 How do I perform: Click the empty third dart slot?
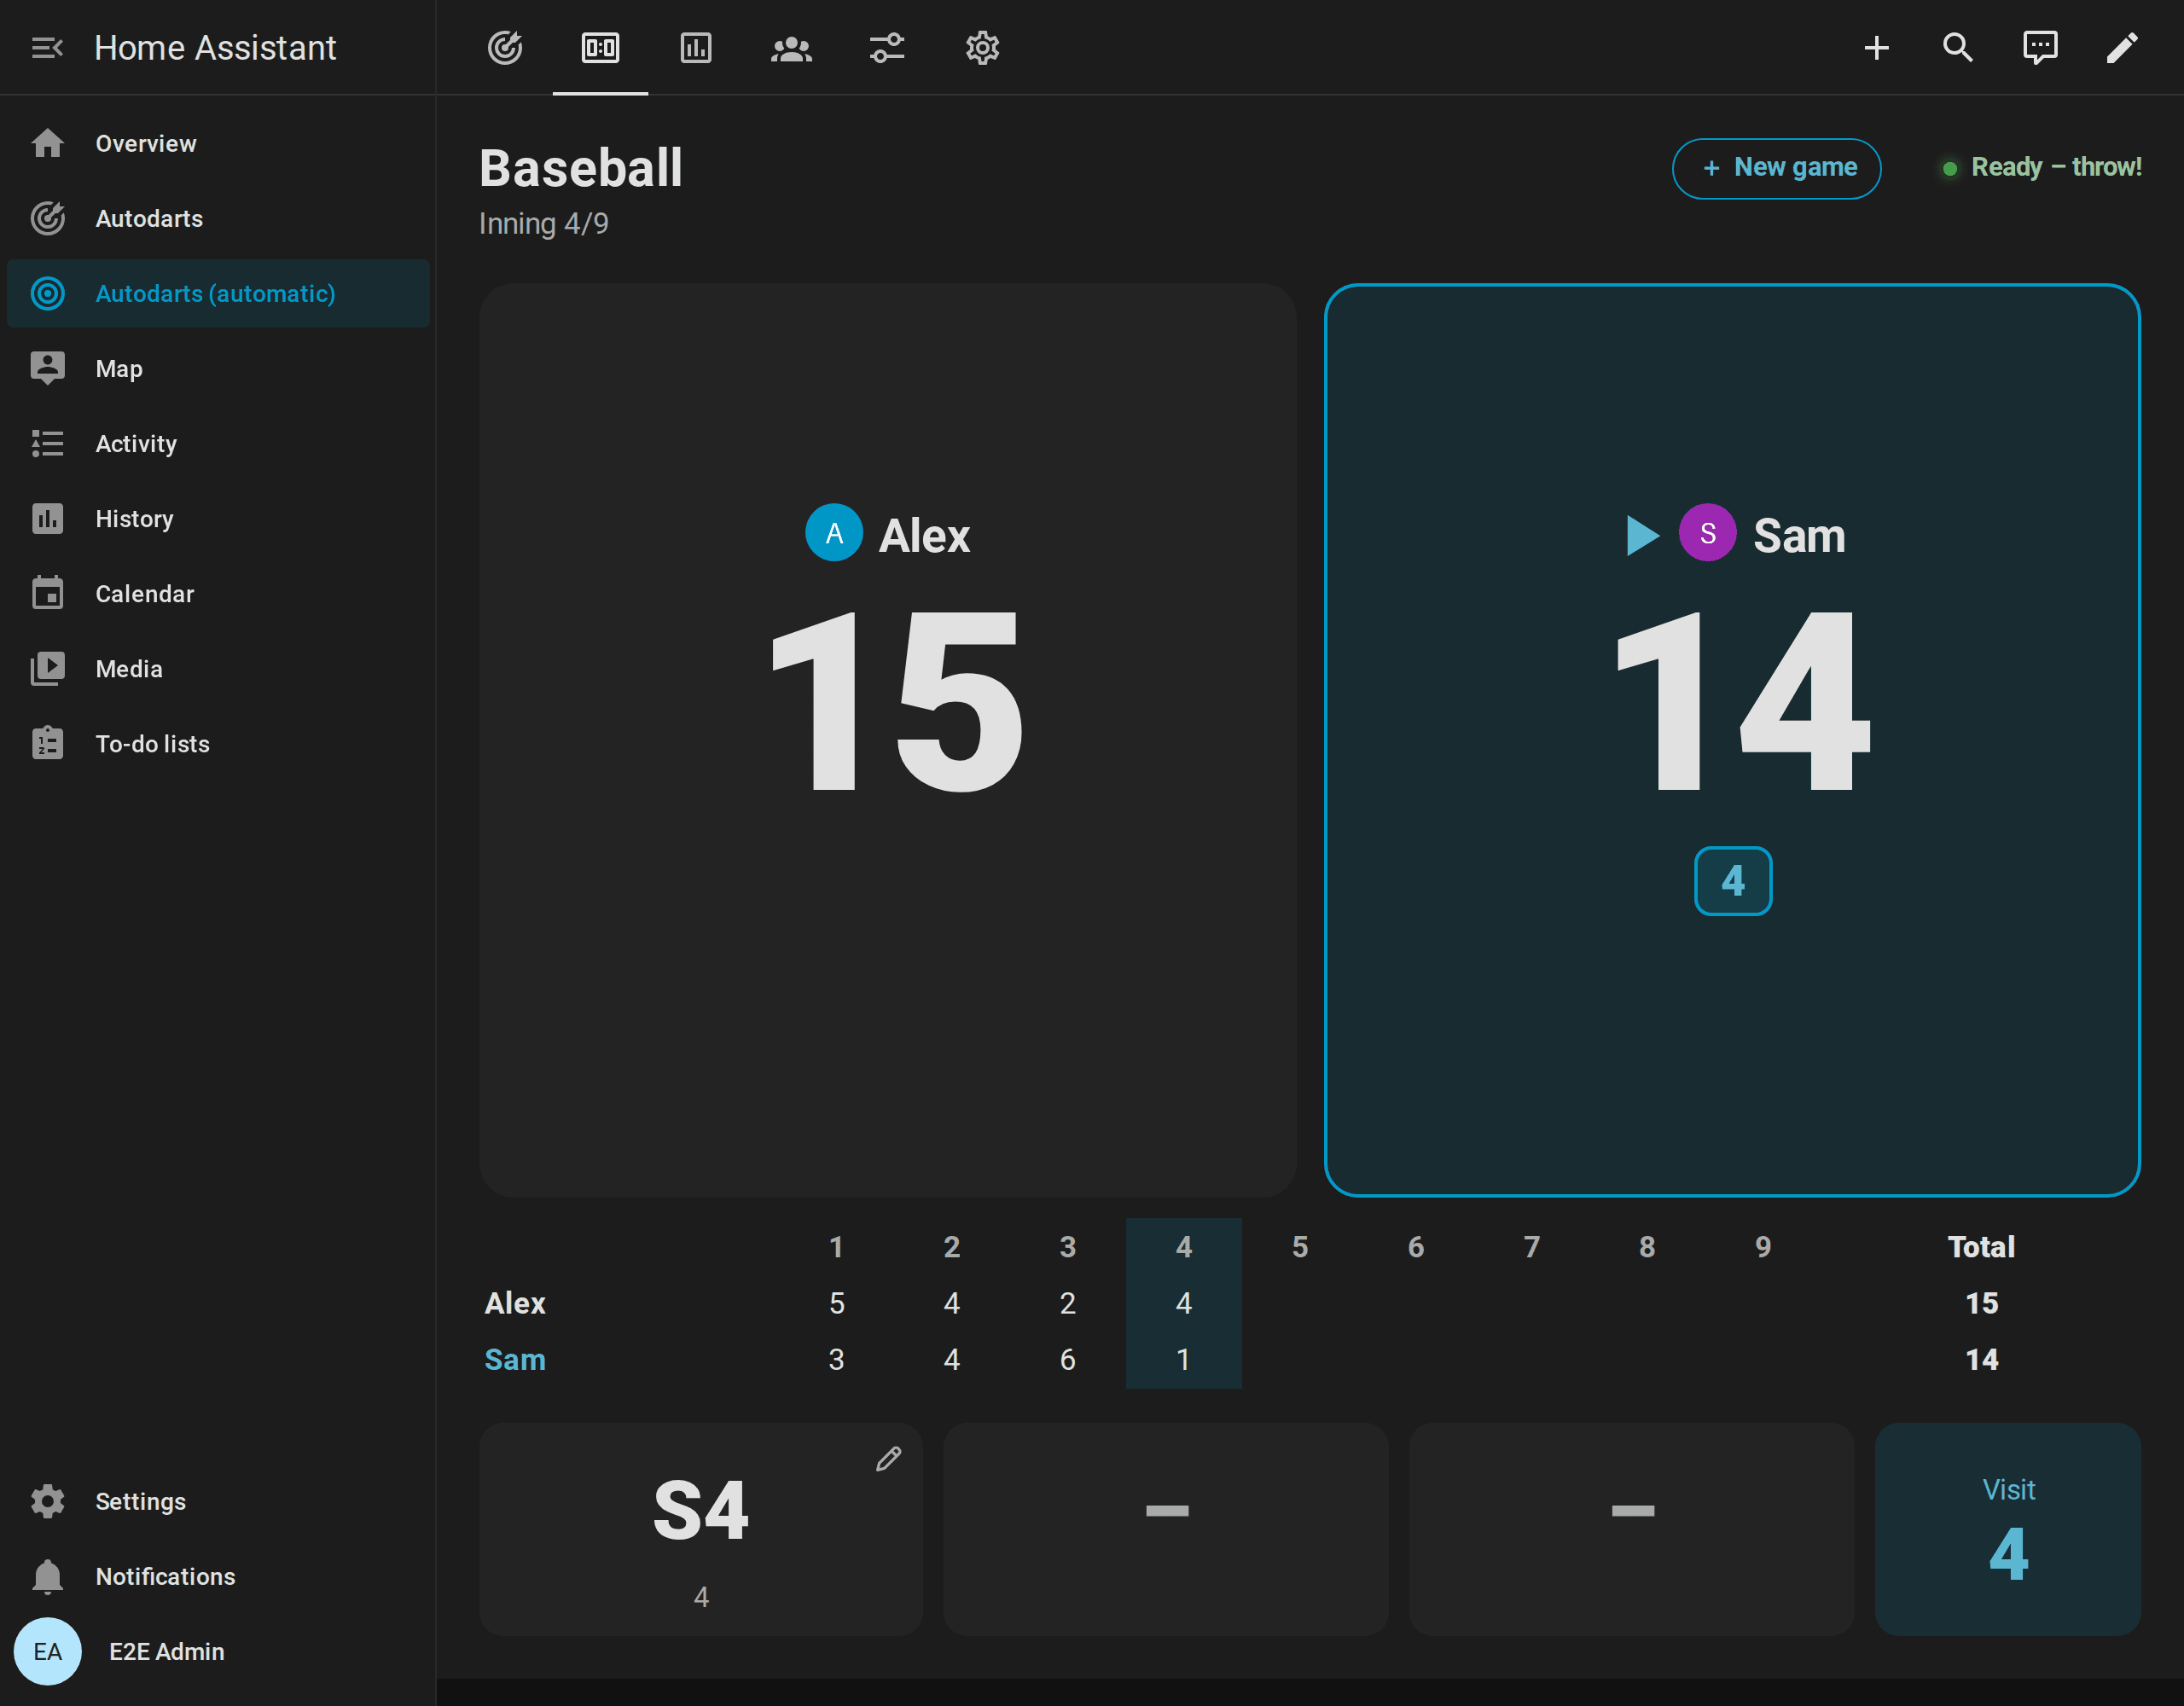pyautogui.click(x=1632, y=1529)
